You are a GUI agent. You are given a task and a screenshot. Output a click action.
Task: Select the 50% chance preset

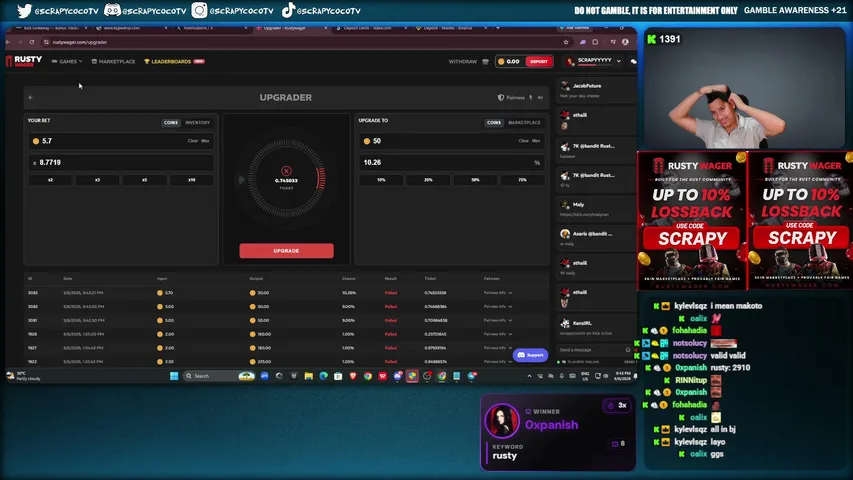(475, 180)
